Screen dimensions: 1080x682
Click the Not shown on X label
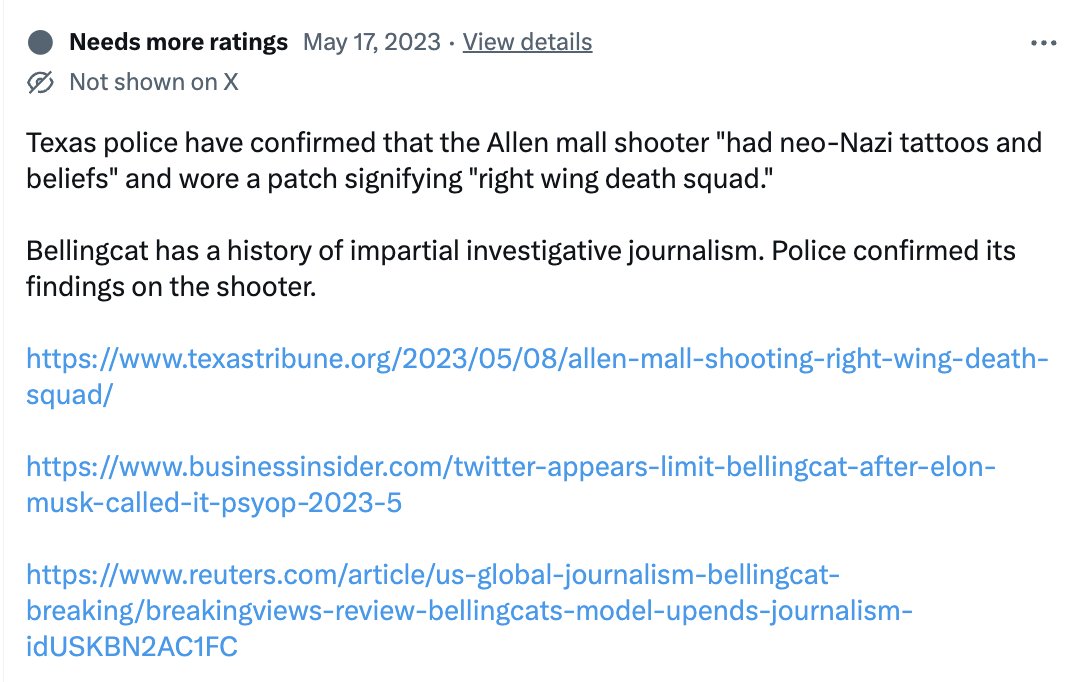tap(154, 82)
